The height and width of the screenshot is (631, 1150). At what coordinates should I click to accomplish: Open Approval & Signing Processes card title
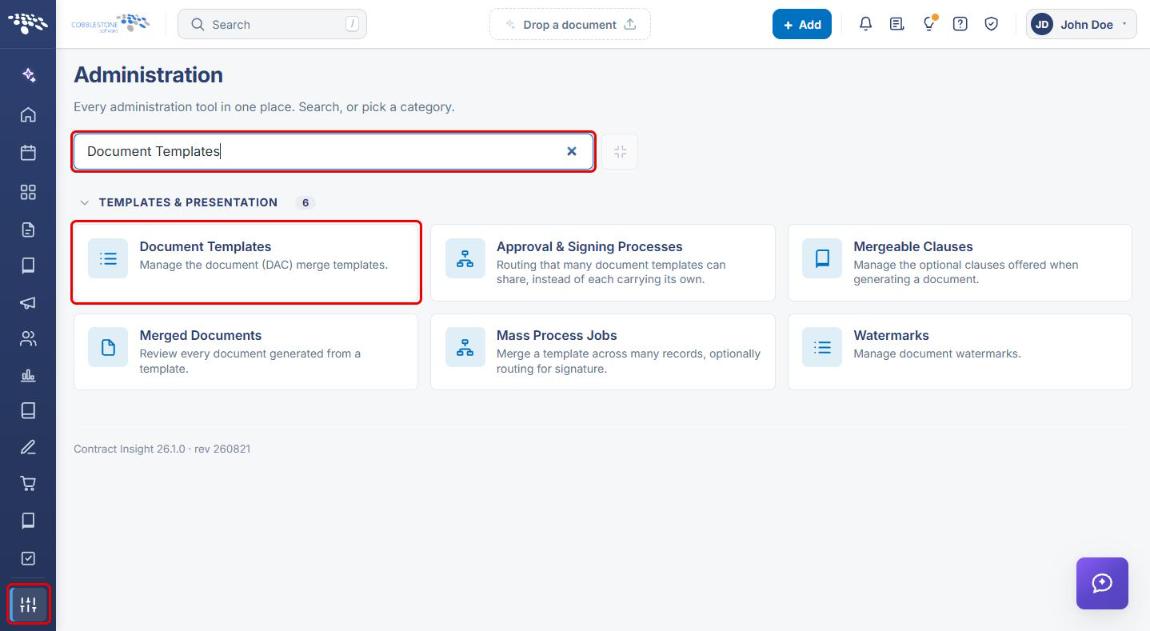[589, 247]
